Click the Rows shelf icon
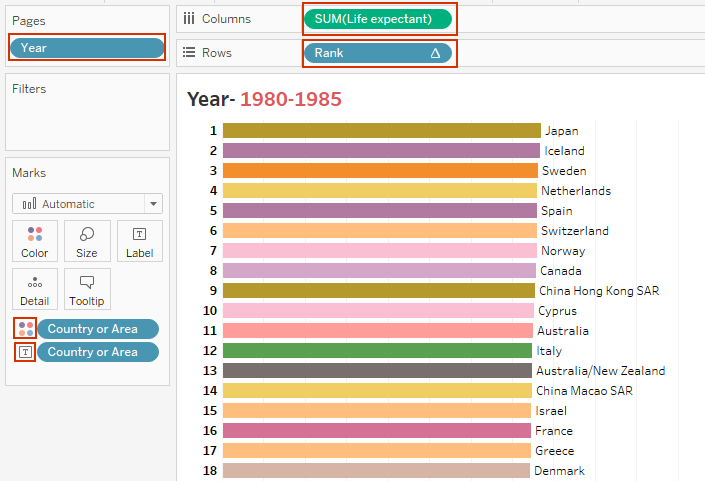The height and width of the screenshot is (481, 705). click(189, 53)
